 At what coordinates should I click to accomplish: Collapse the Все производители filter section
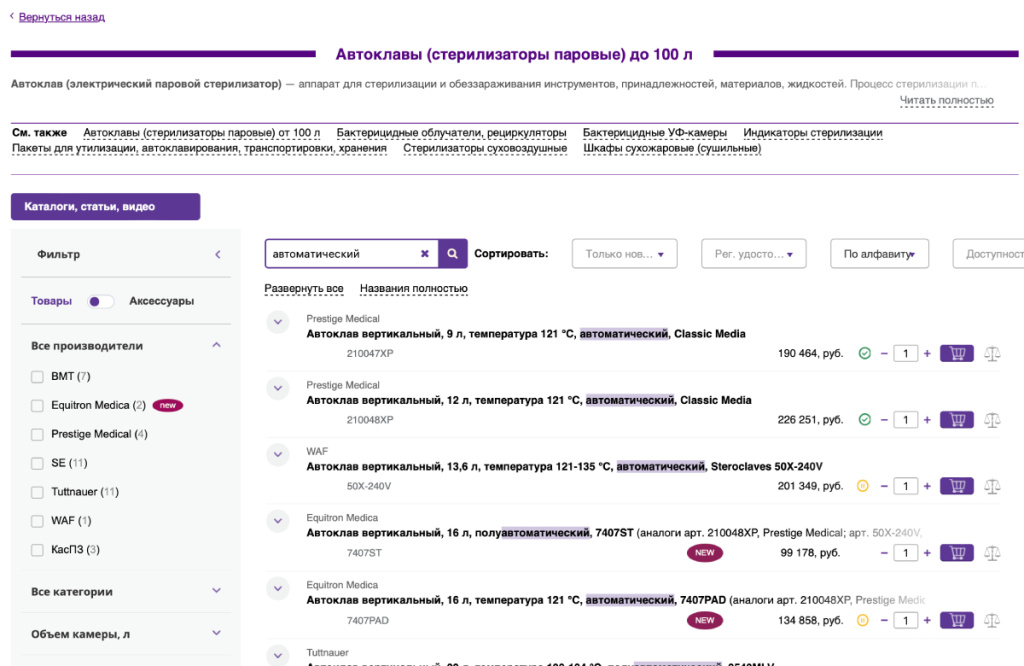pos(217,345)
